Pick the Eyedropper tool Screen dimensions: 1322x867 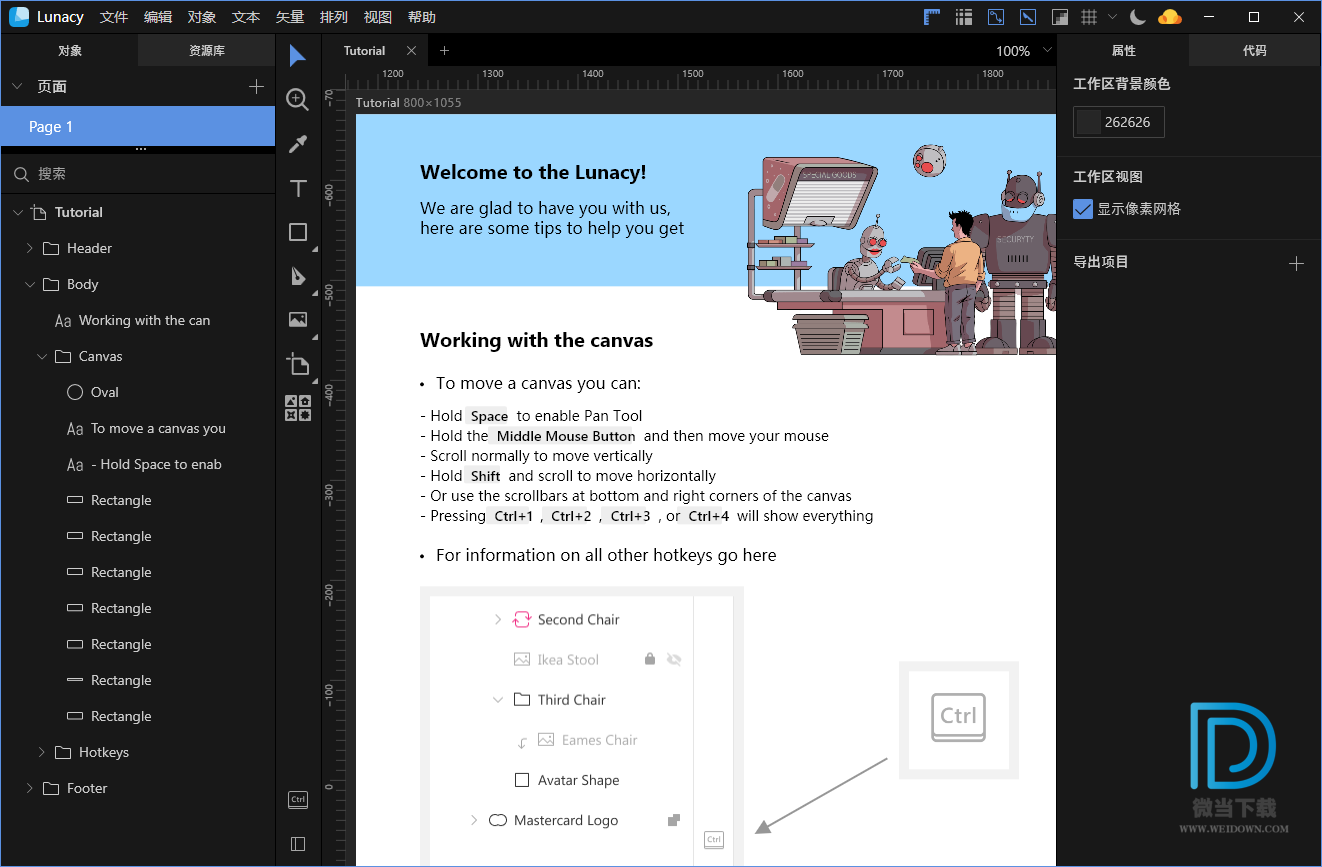[297, 144]
